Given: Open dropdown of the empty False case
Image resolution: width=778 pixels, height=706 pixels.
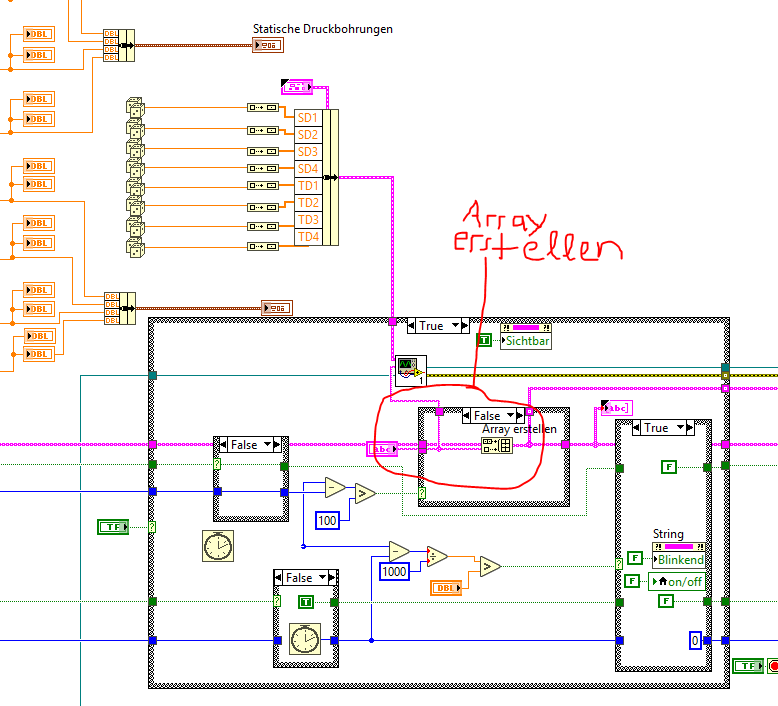Looking at the screenshot, I should (x=268, y=444).
